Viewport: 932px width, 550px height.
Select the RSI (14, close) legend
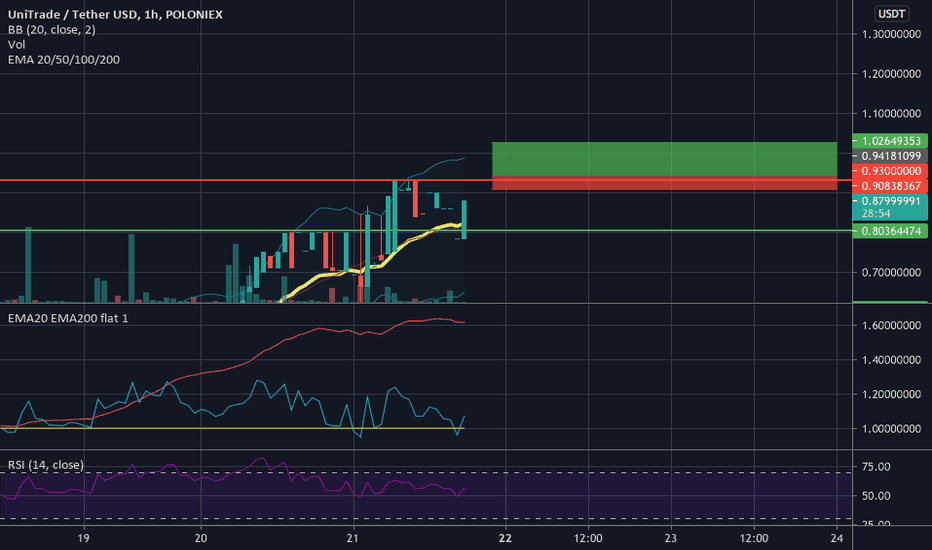click(46, 464)
